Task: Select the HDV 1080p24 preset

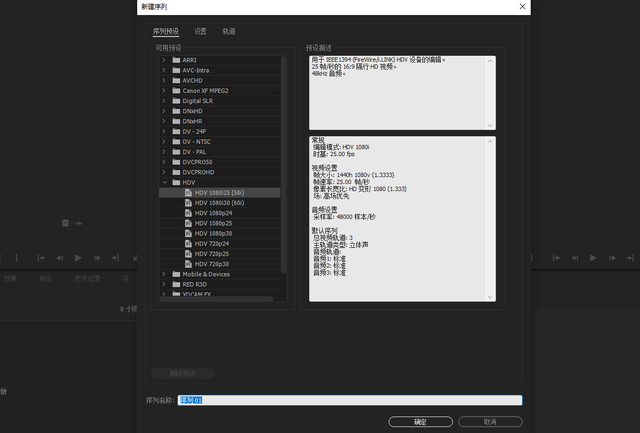Action: point(220,213)
